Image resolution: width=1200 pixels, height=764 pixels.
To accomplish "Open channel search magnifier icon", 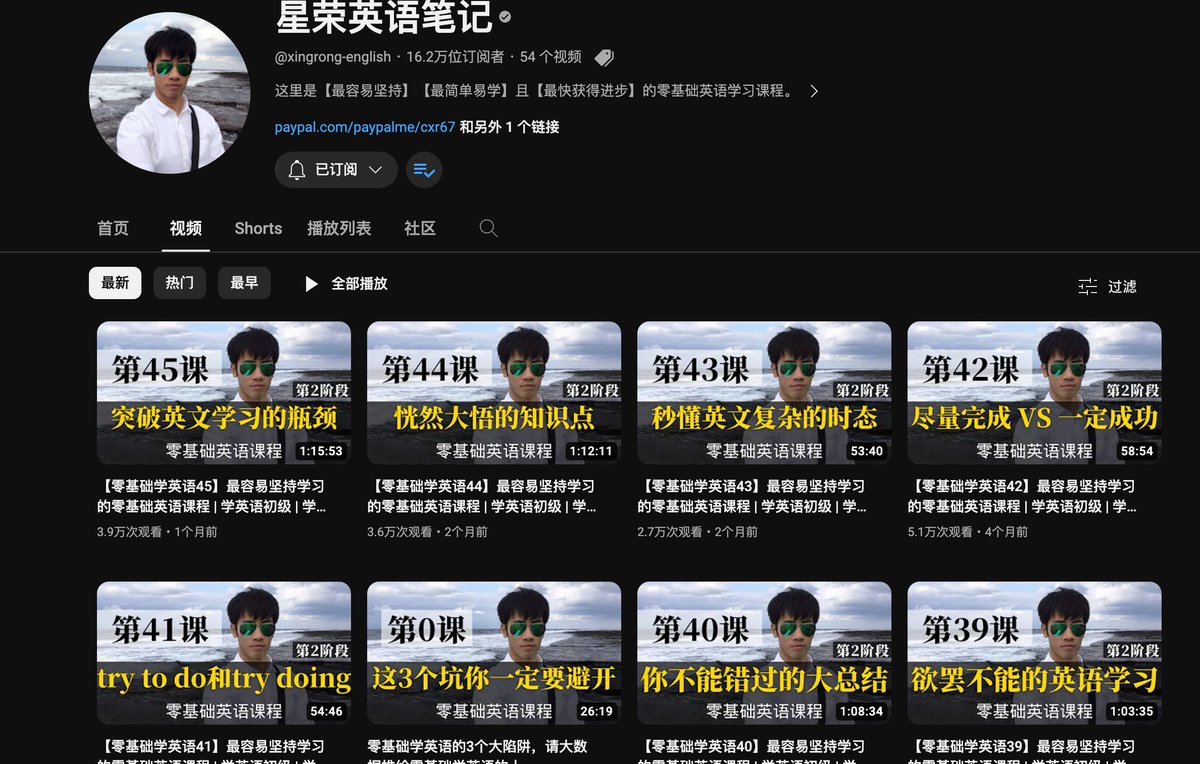I will pos(488,228).
